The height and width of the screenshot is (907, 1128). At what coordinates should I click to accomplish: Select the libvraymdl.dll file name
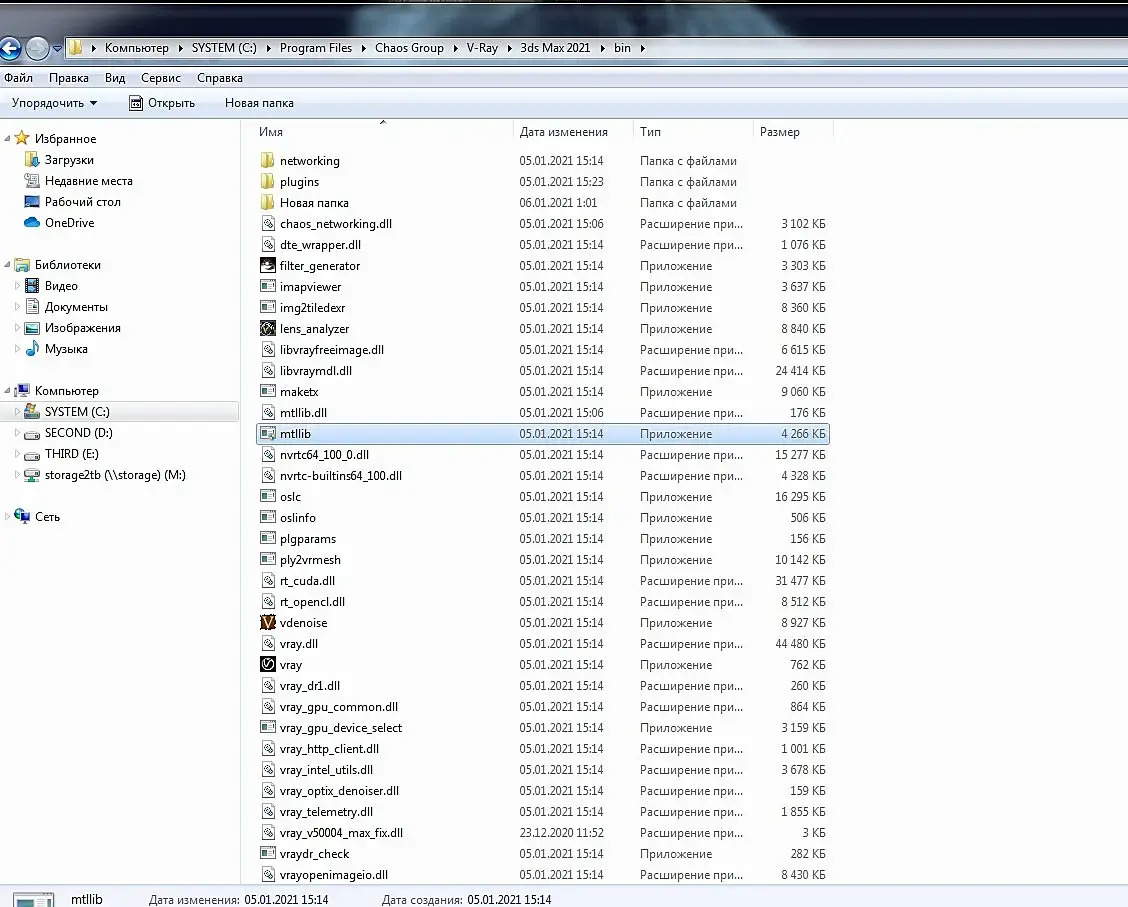(316, 370)
